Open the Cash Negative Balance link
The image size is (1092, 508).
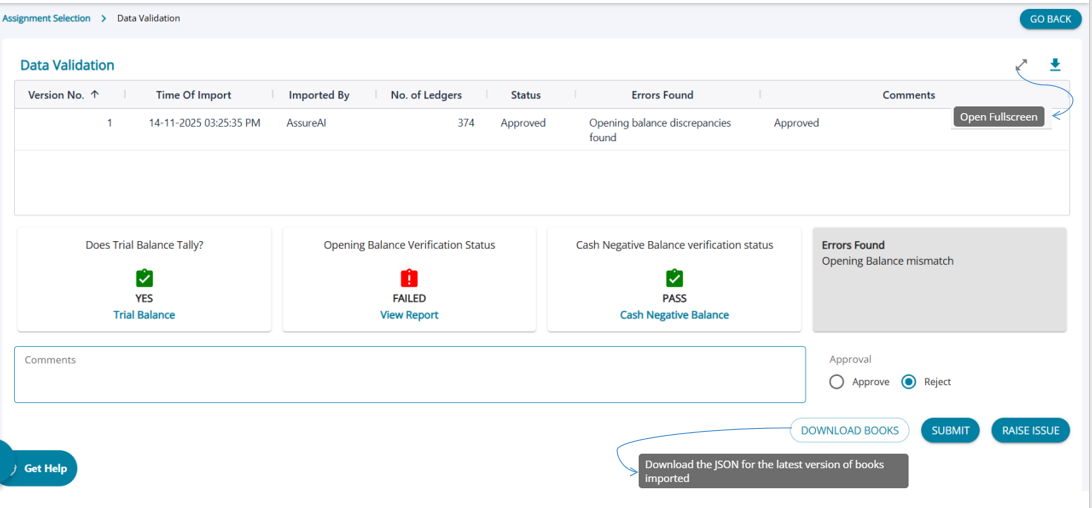tap(674, 315)
